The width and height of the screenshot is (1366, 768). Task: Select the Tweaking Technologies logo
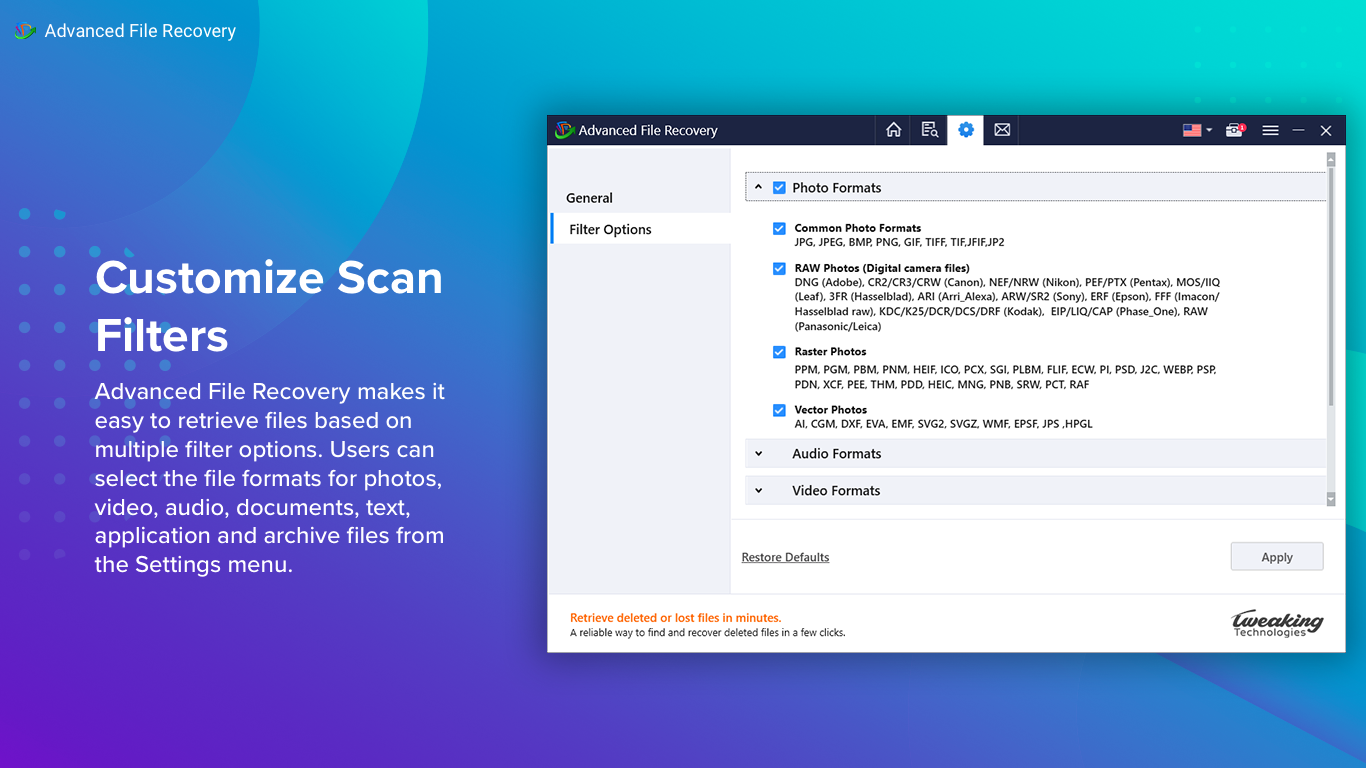[1277, 623]
